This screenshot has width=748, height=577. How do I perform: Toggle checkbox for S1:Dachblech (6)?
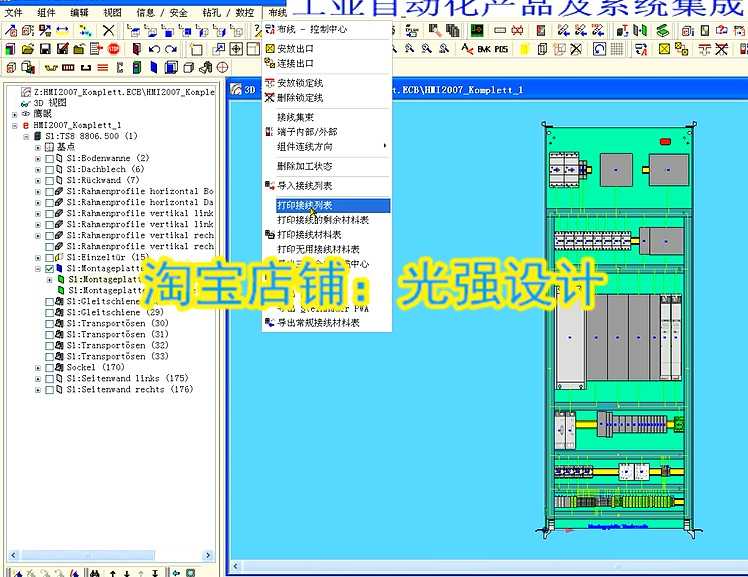50,169
